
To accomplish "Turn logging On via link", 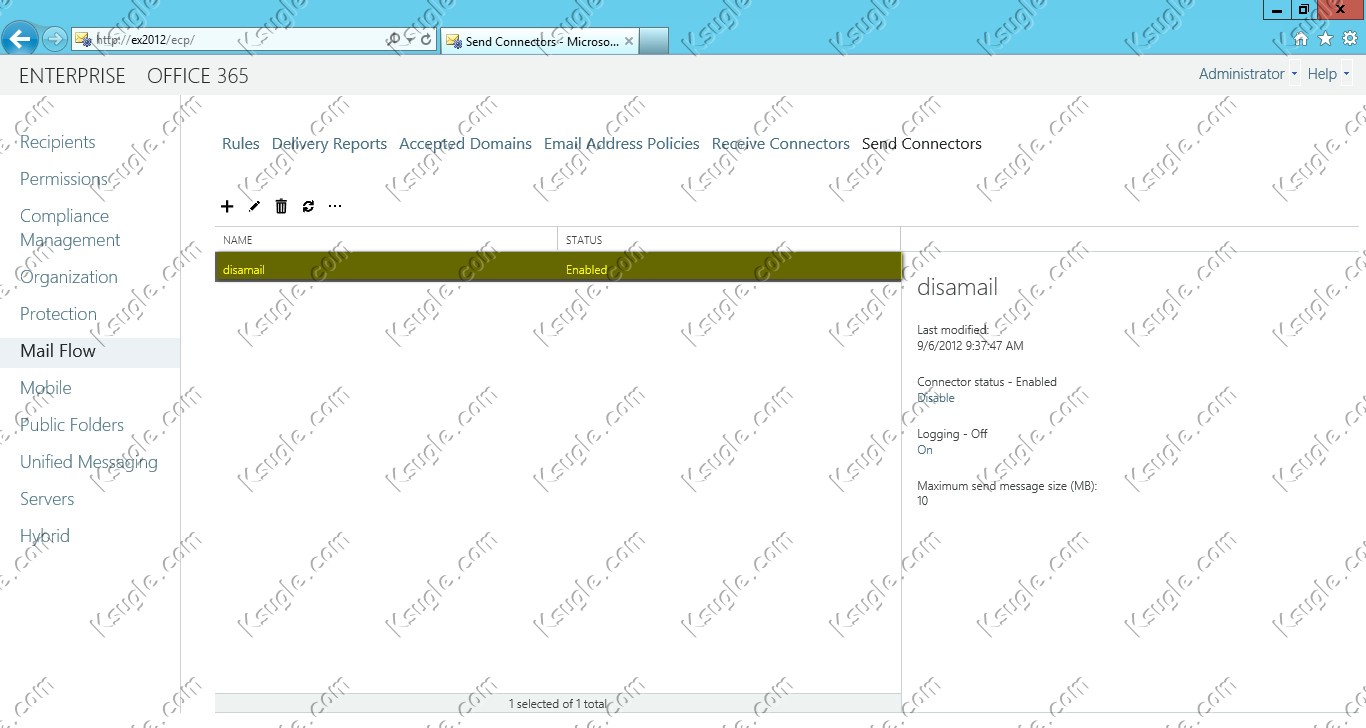I will 925,450.
